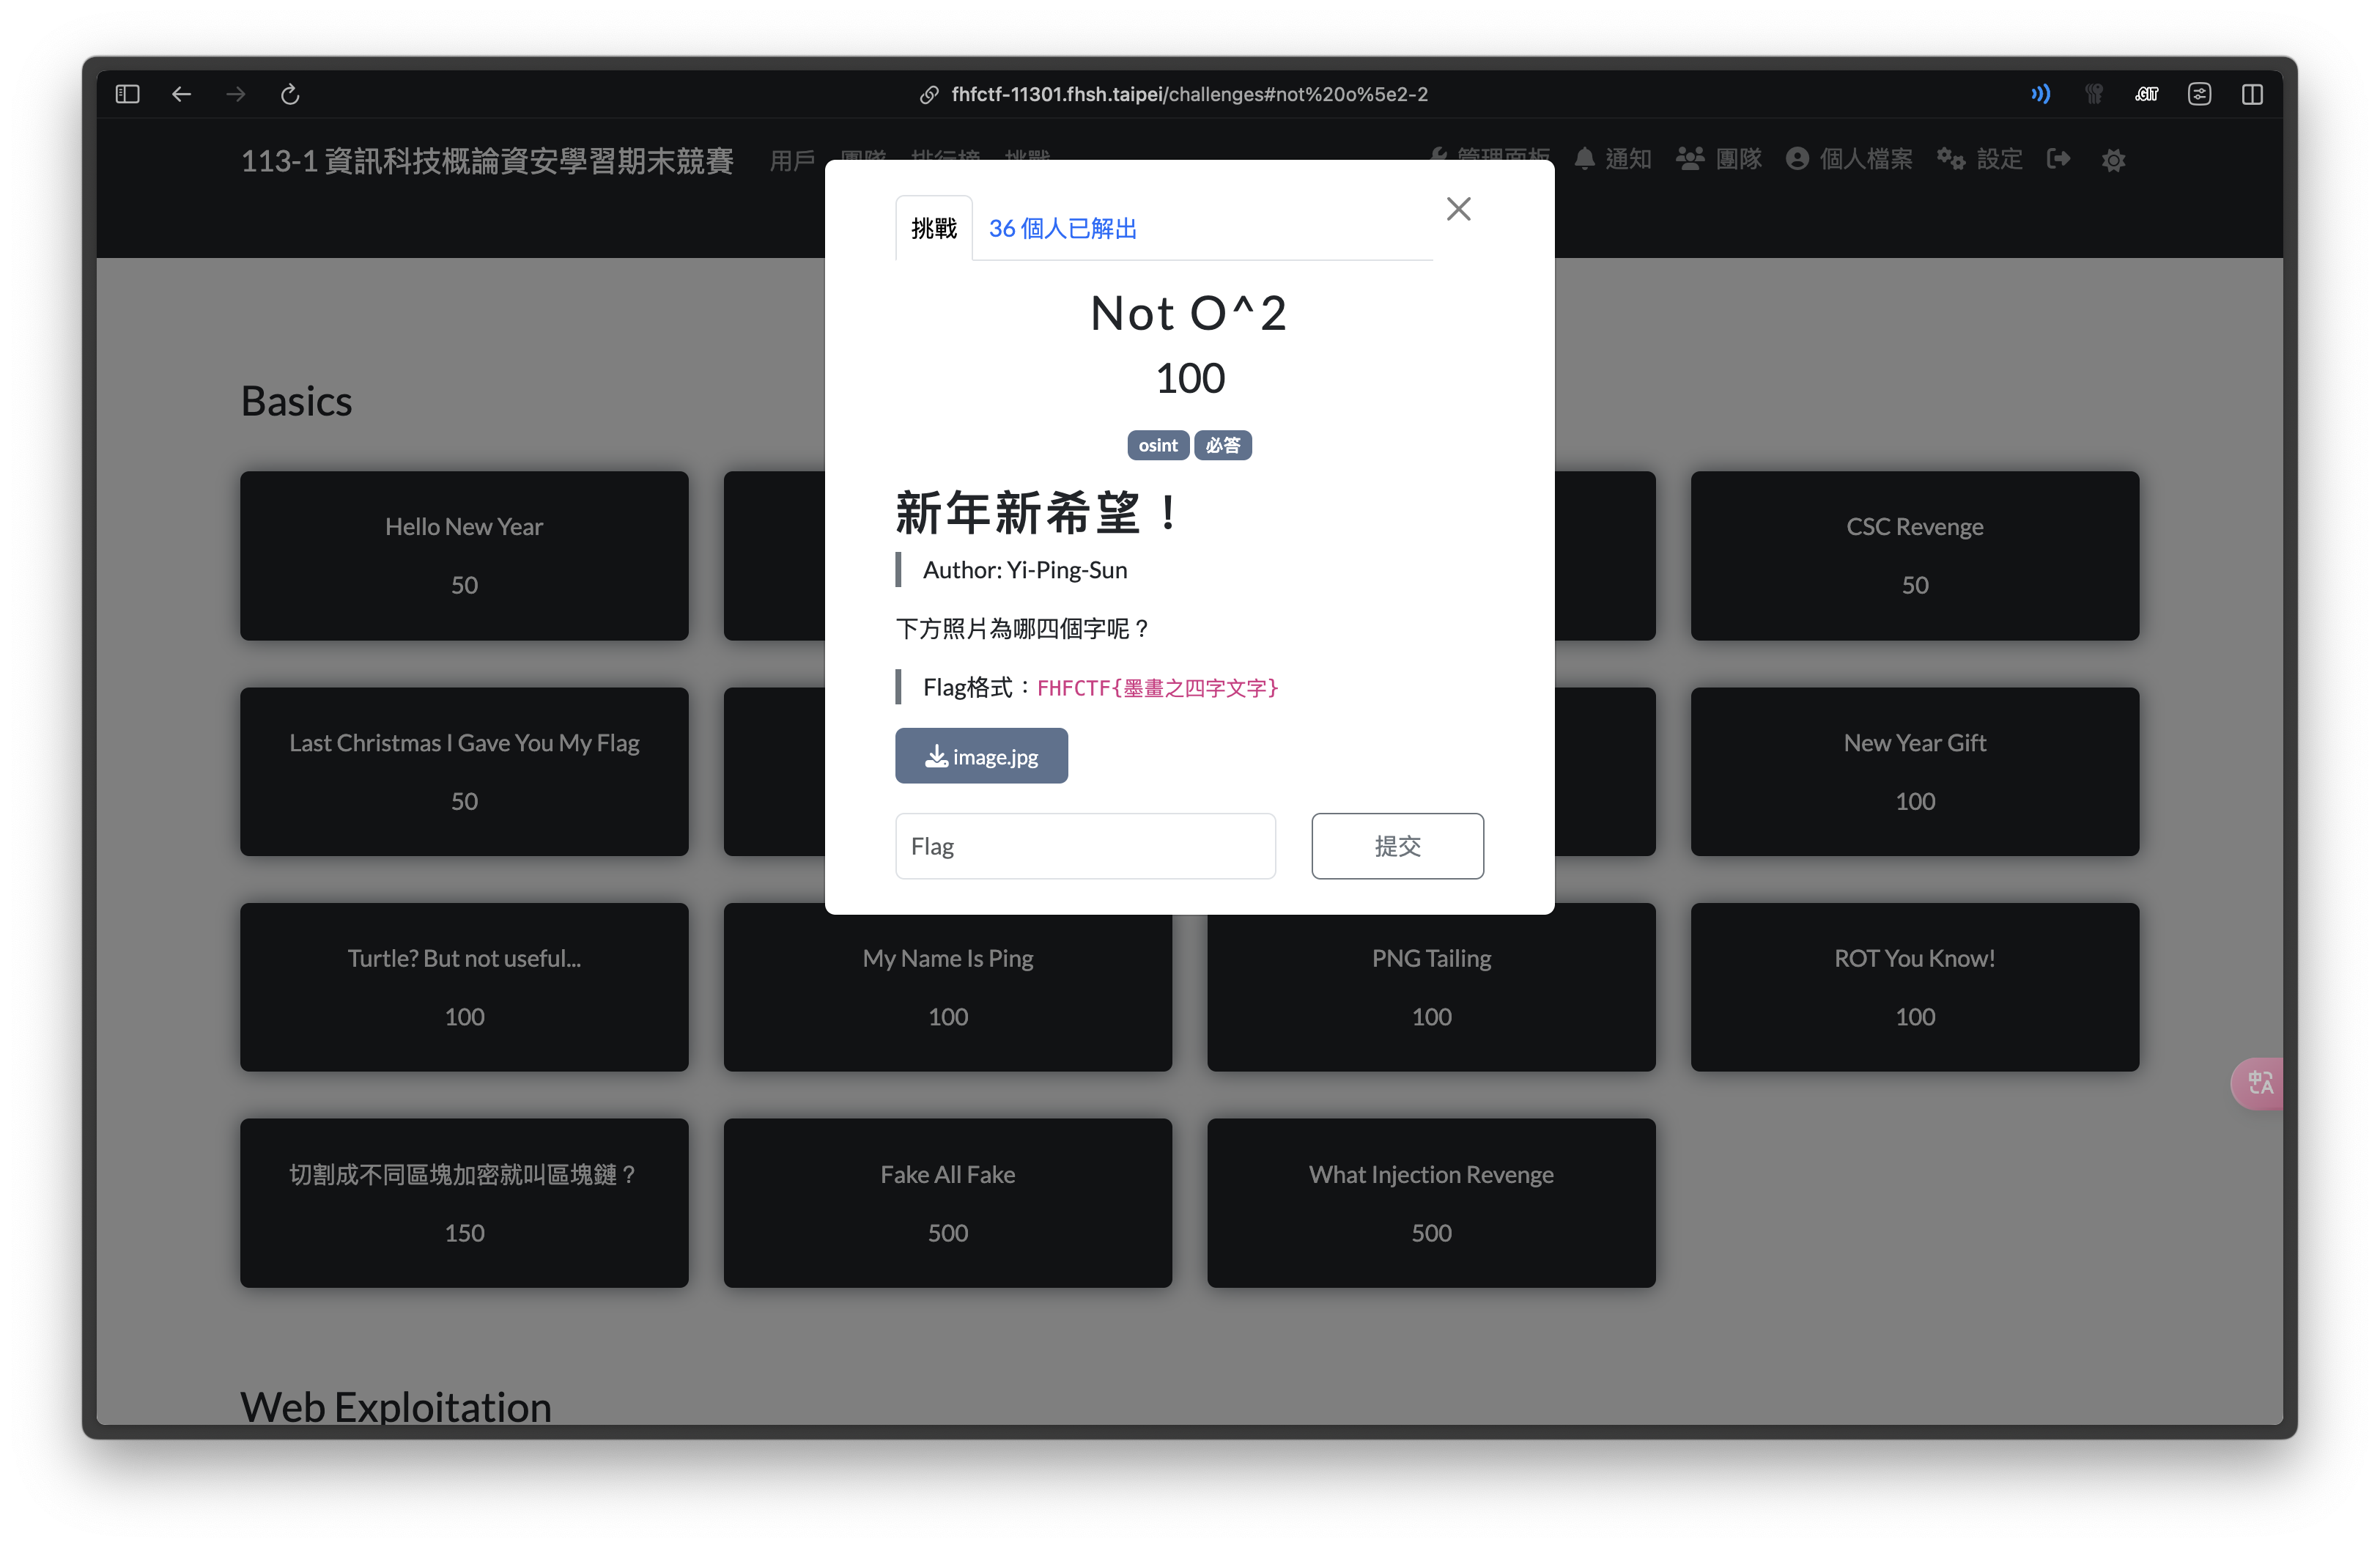Open Last Christmas I Gave You My Flag

coord(464,771)
